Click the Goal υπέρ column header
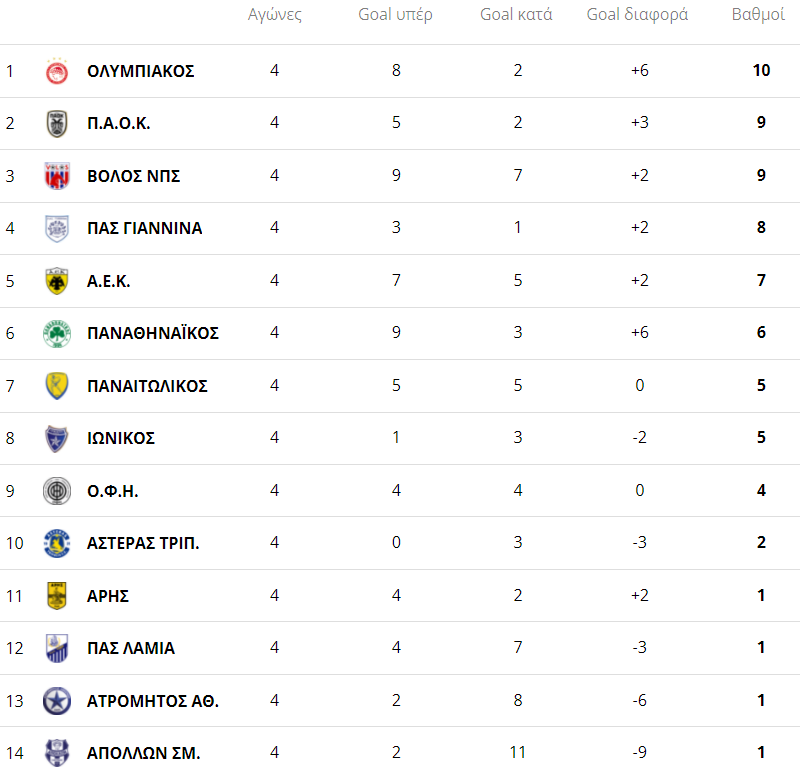 [396, 15]
